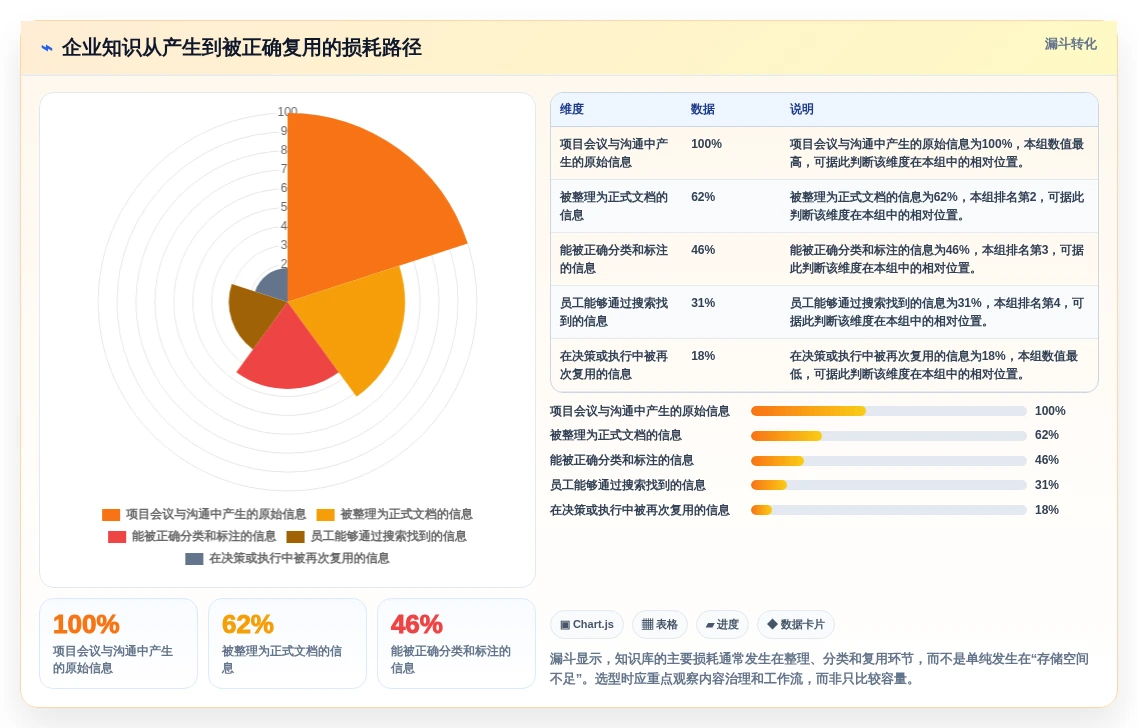Select the table cell showing 31%
1138x728 pixels.
703,303
